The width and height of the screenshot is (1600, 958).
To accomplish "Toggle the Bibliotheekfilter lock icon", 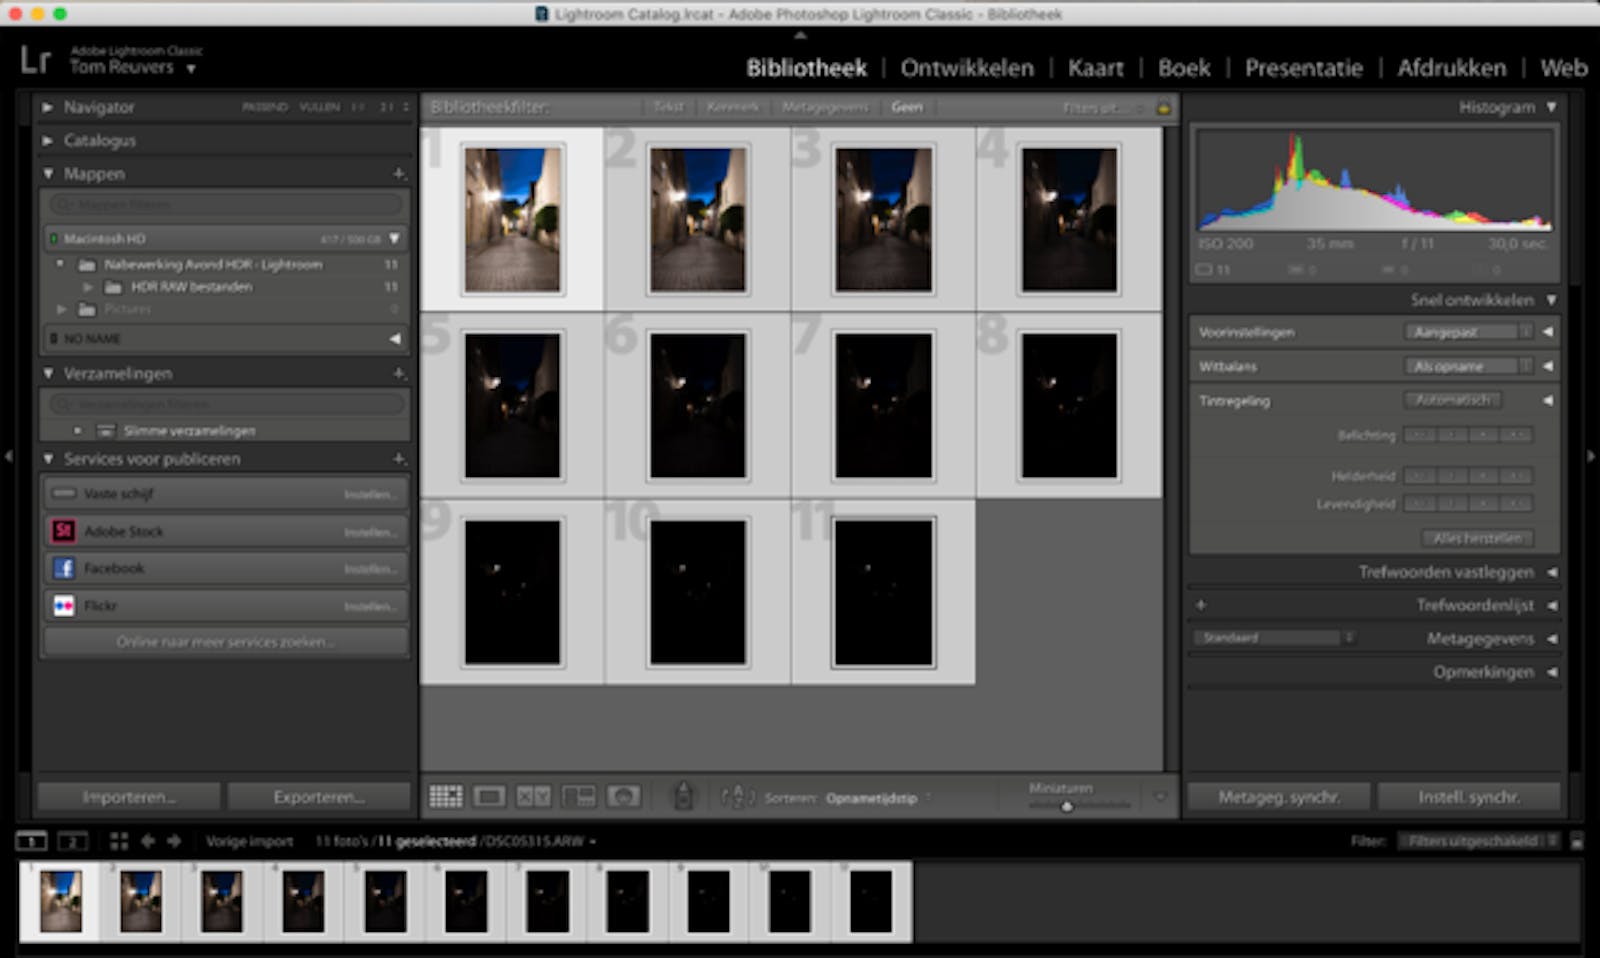I will pyautogui.click(x=1163, y=108).
